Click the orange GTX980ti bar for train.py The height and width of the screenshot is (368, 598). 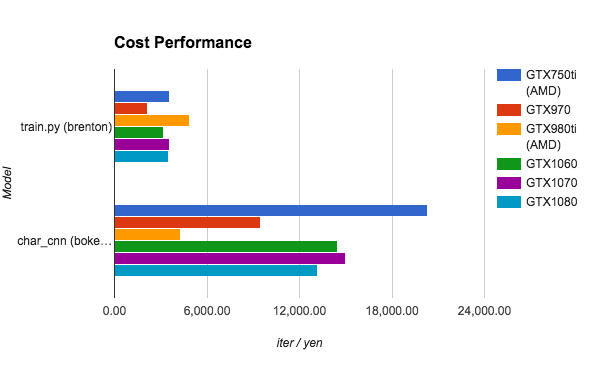pyautogui.click(x=152, y=121)
